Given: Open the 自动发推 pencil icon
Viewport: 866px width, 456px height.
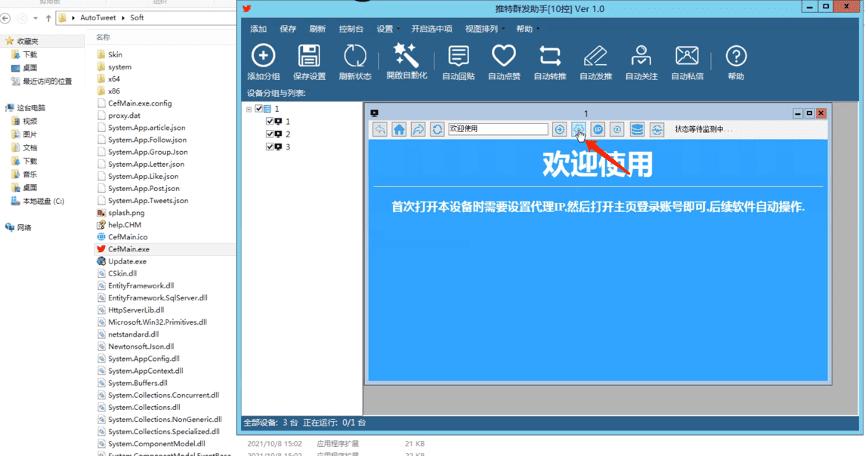Looking at the screenshot, I should coord(595,56).
